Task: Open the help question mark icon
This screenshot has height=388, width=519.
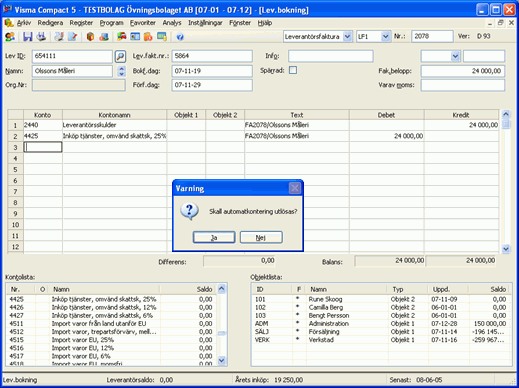Action: click(x=180, y=37)
